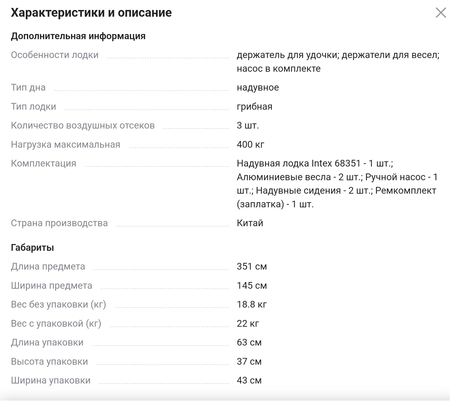Click the Ширина упаковки value 43 см
Image resolution: width=450 pixels, height=401 pixels.
coord(249,381)
